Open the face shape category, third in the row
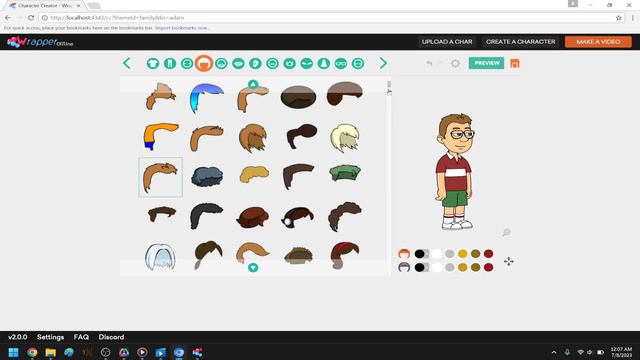Viewport: 640px width, 360px height. [x=187, y=63]
